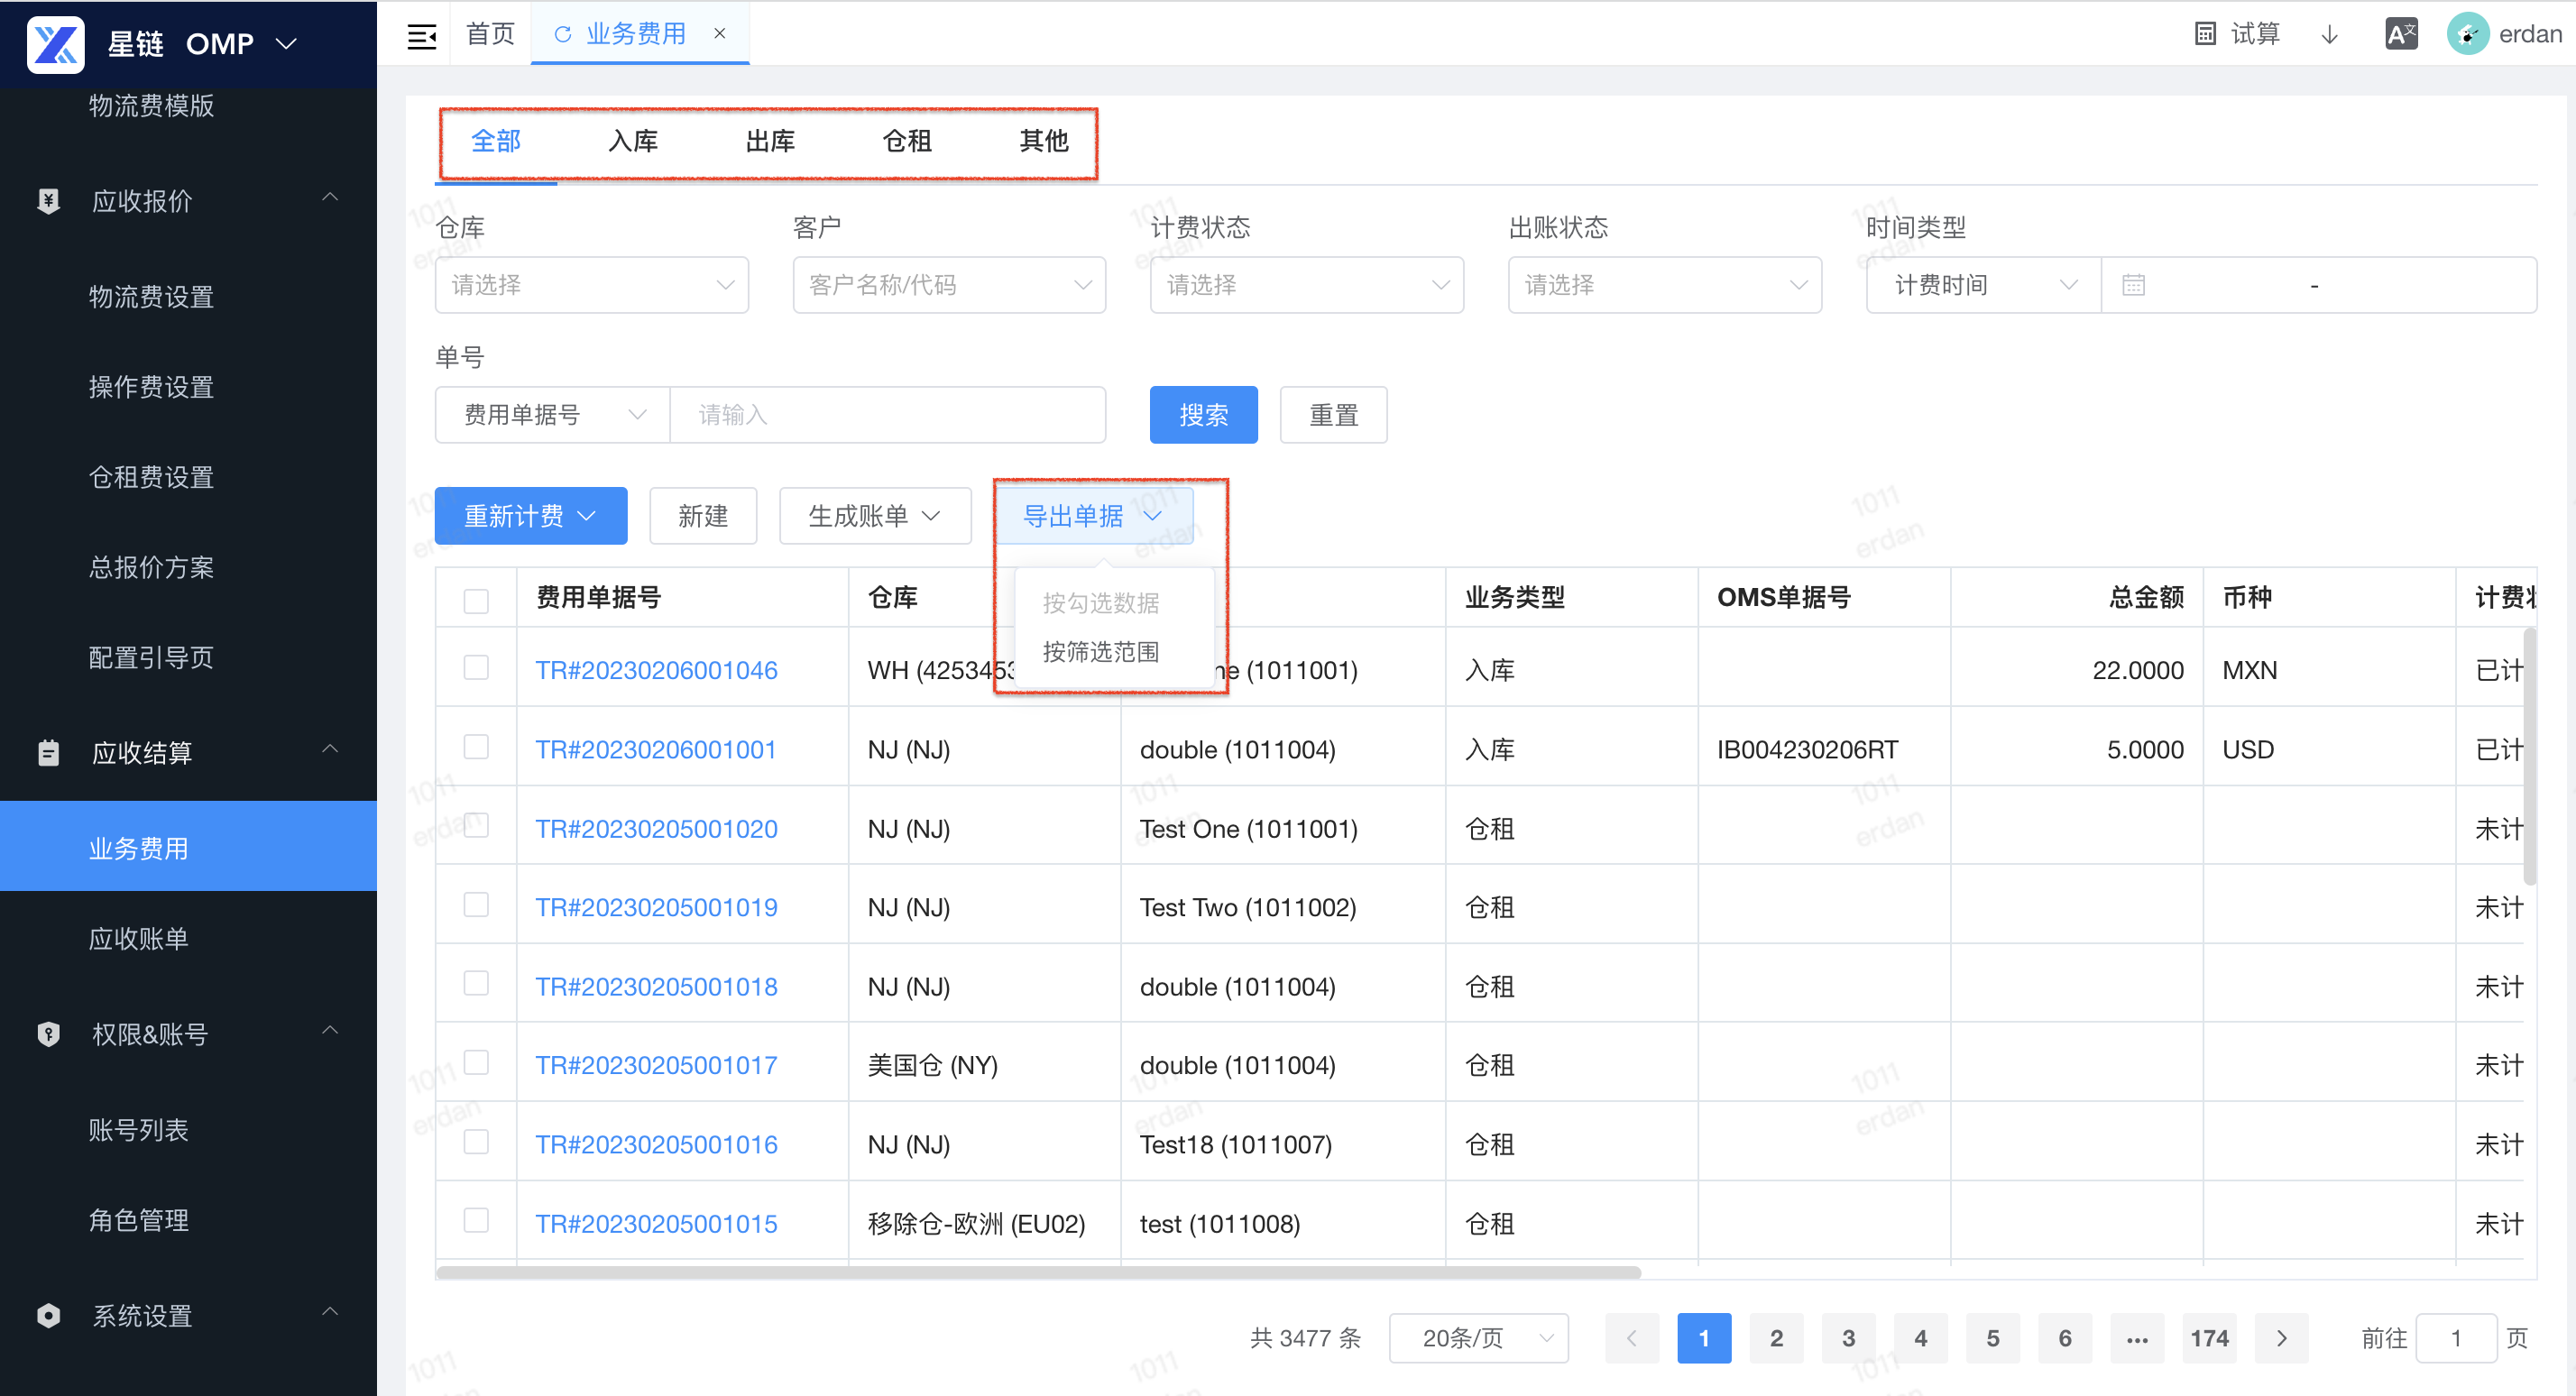Click the ellipsis more-pages button
The image size is (2576, 1396).
point(2137,1338)
